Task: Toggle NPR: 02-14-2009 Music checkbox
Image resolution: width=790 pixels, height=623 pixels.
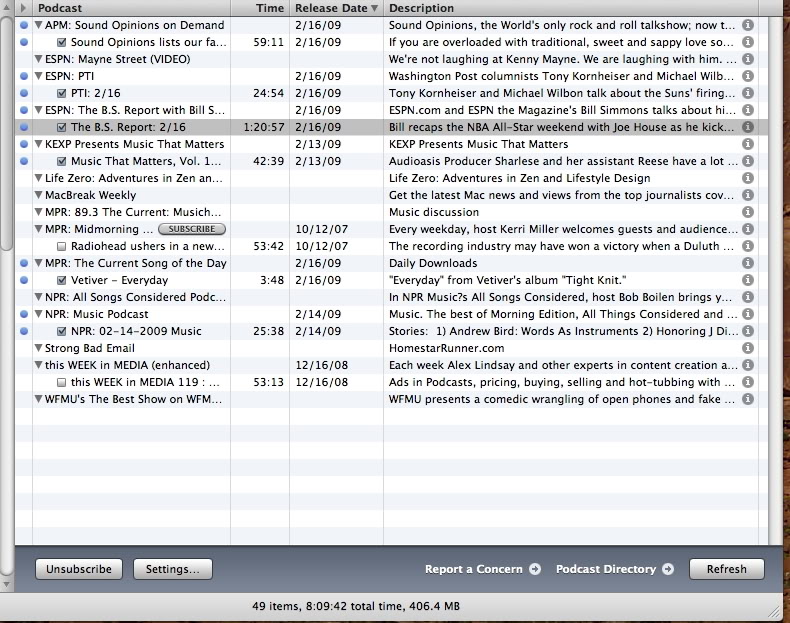Action: tap(61, 331)
